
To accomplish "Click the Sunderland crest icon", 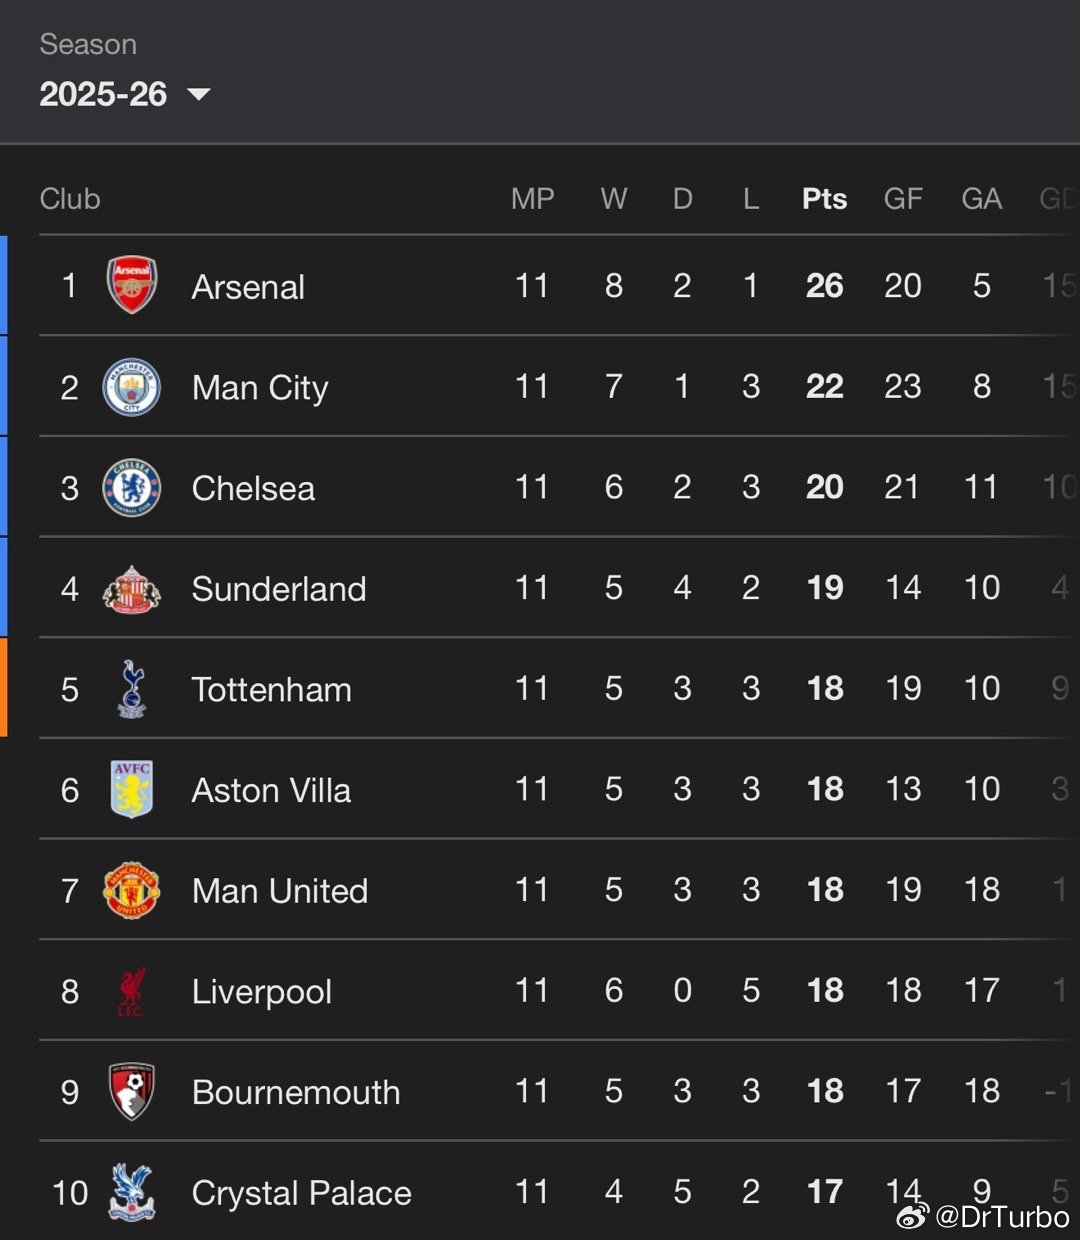I will tap(132, 589).
